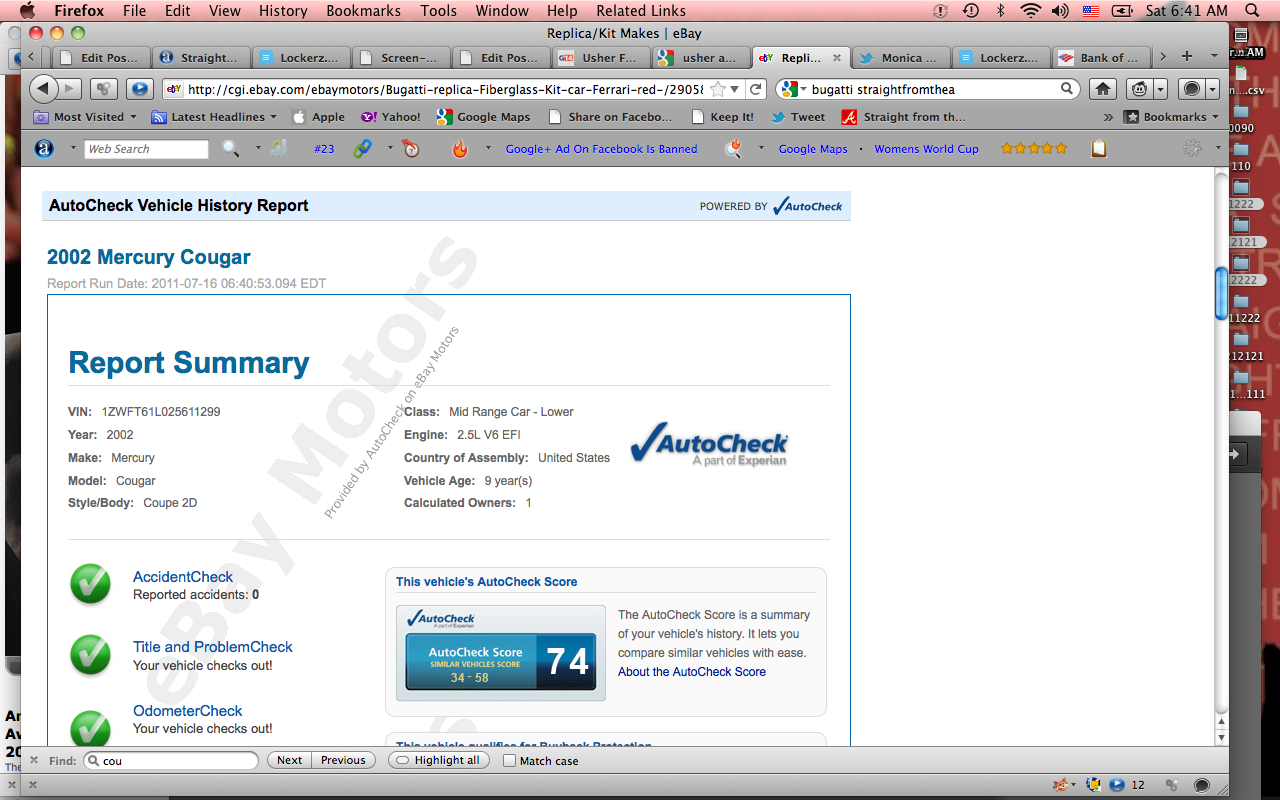Click the Next button in the Find bar
1280x800 pixels.
(289, 761)
